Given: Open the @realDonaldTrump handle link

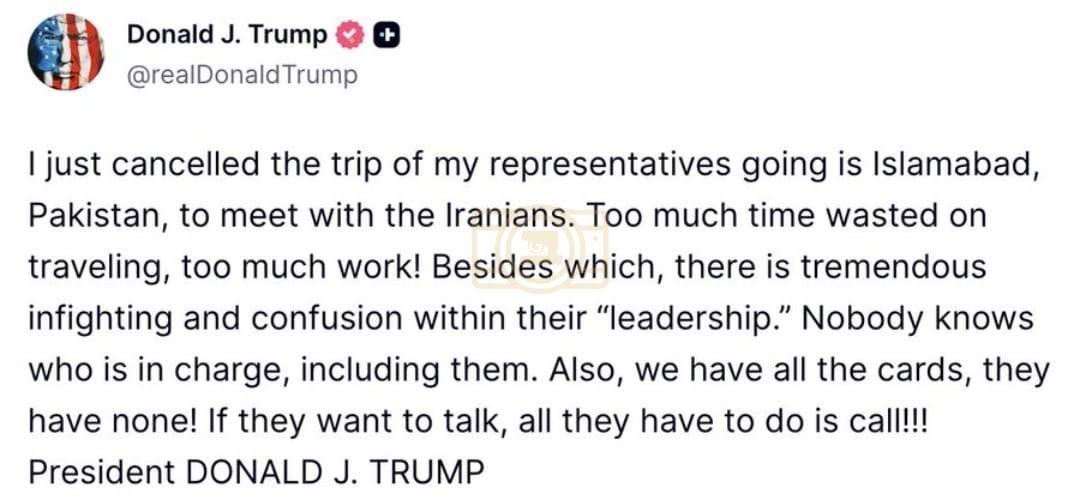Looking at the screenshot, I should point(241,75).
